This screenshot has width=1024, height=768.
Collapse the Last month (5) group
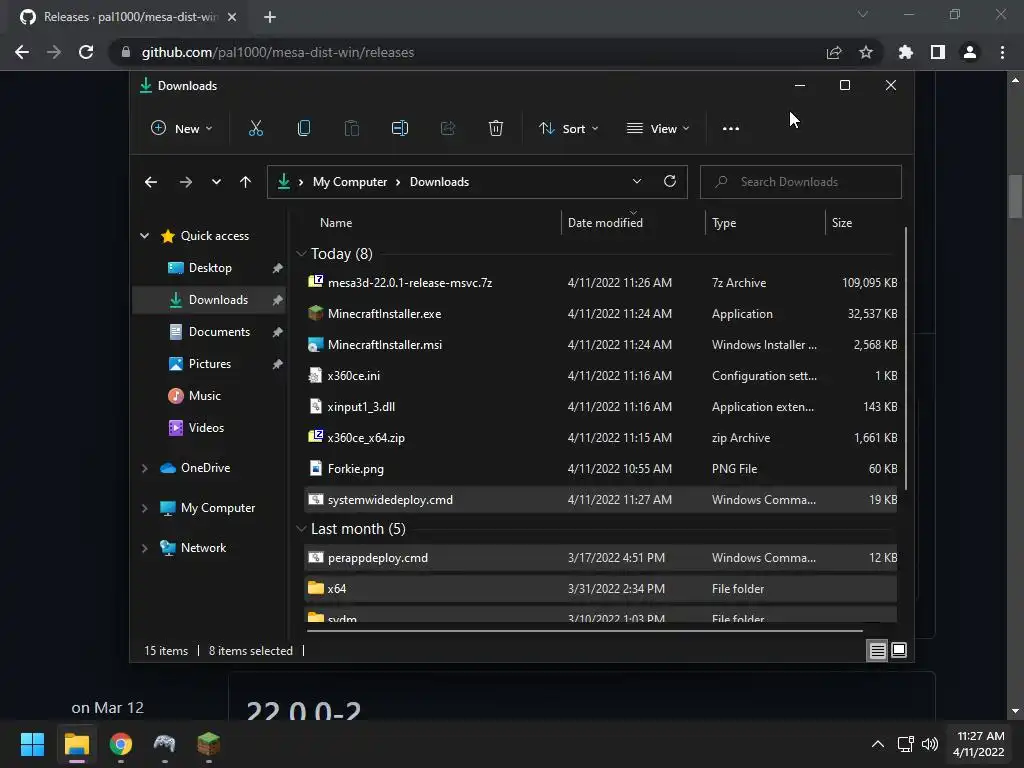point(301,529)
